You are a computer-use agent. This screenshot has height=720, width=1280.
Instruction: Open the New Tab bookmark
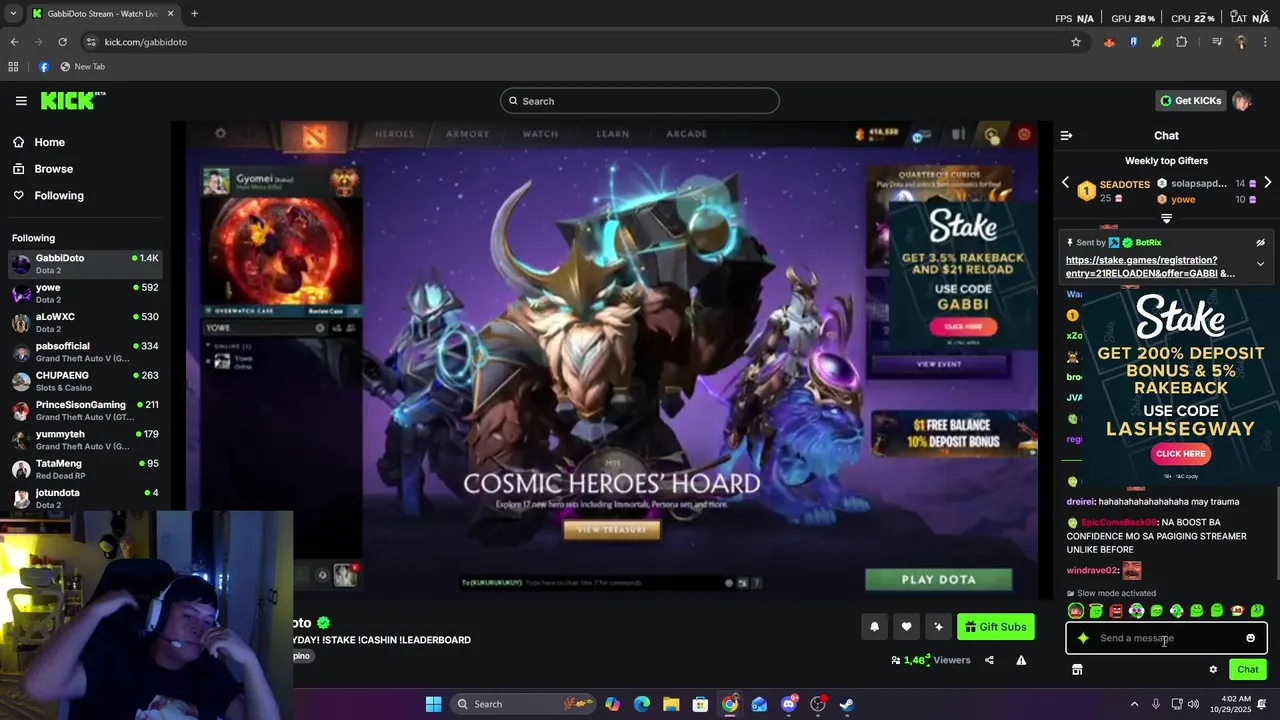click(82, 67)
